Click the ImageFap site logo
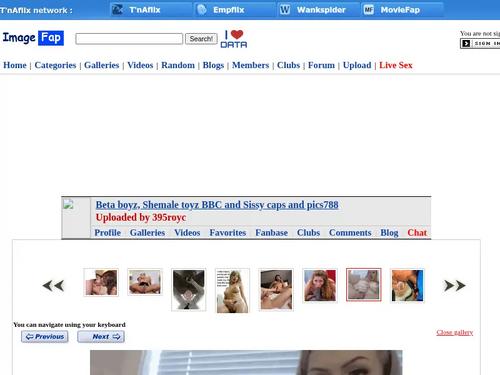Screen dimensions: 500x375 click(x=33, y=38)
